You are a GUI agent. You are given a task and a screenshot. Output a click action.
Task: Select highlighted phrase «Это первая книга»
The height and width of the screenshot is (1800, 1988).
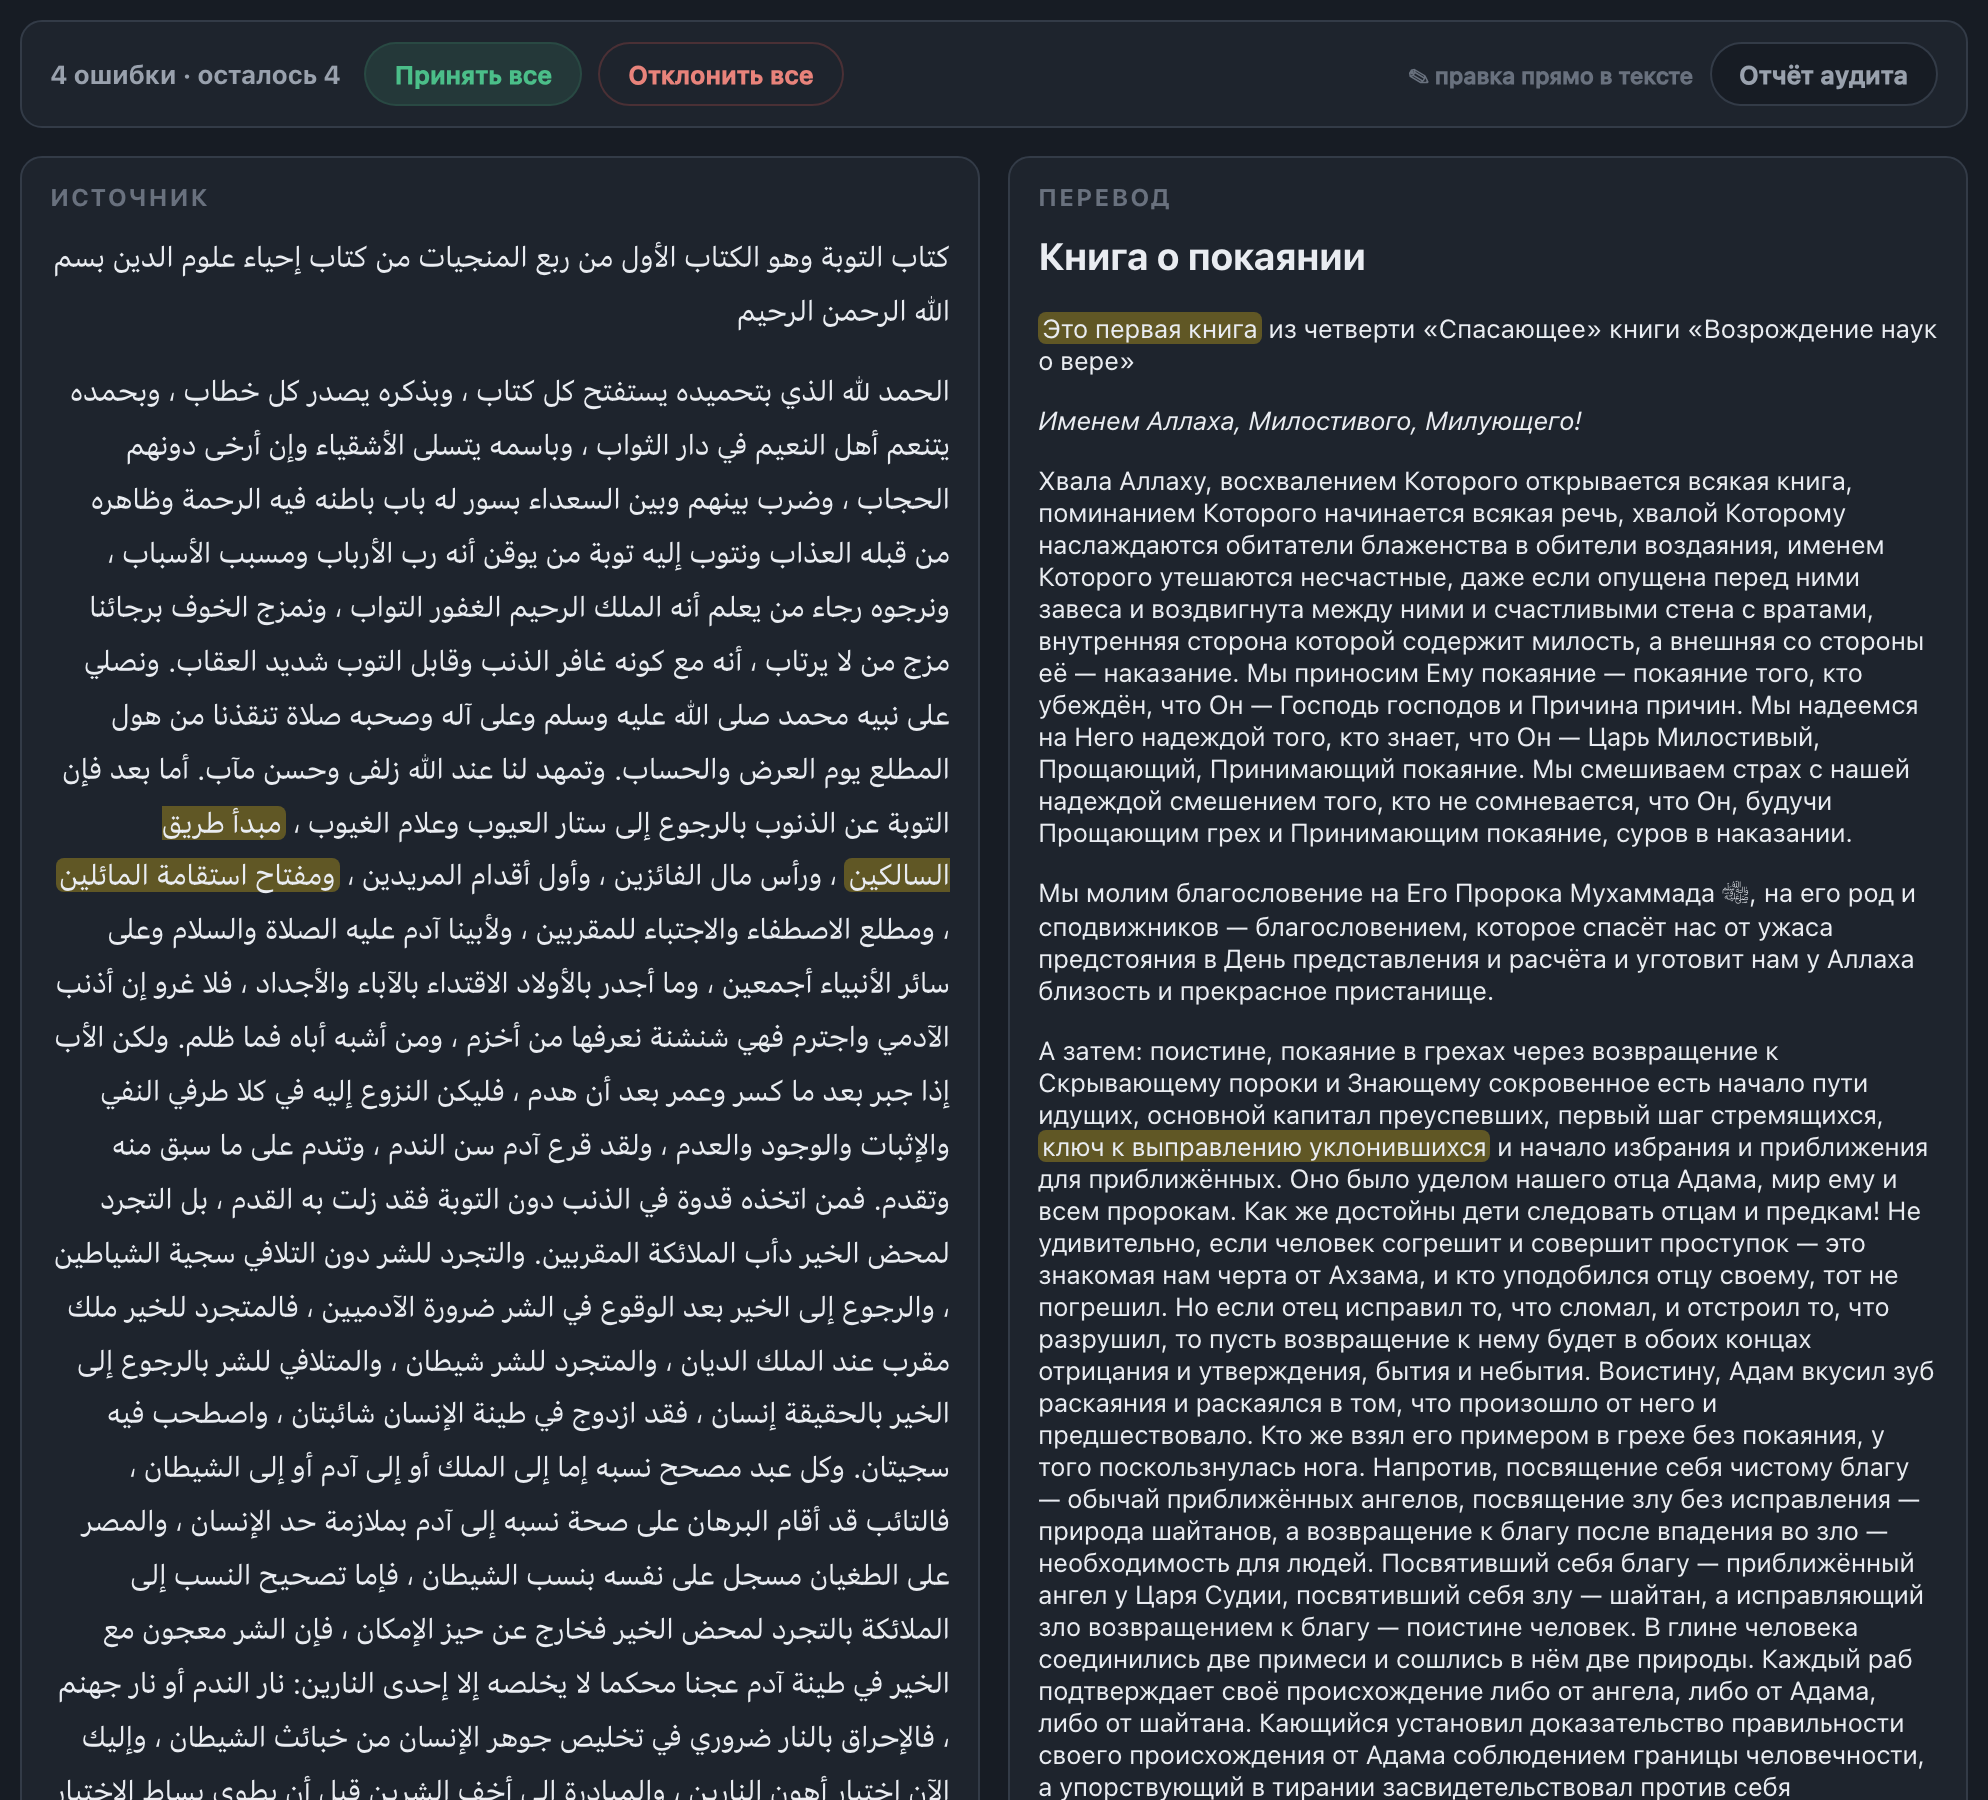coord(1149,329)
